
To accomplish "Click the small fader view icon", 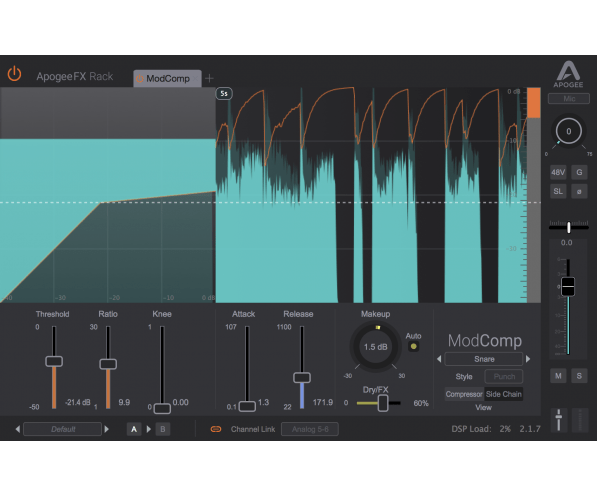I will point(559,420).
